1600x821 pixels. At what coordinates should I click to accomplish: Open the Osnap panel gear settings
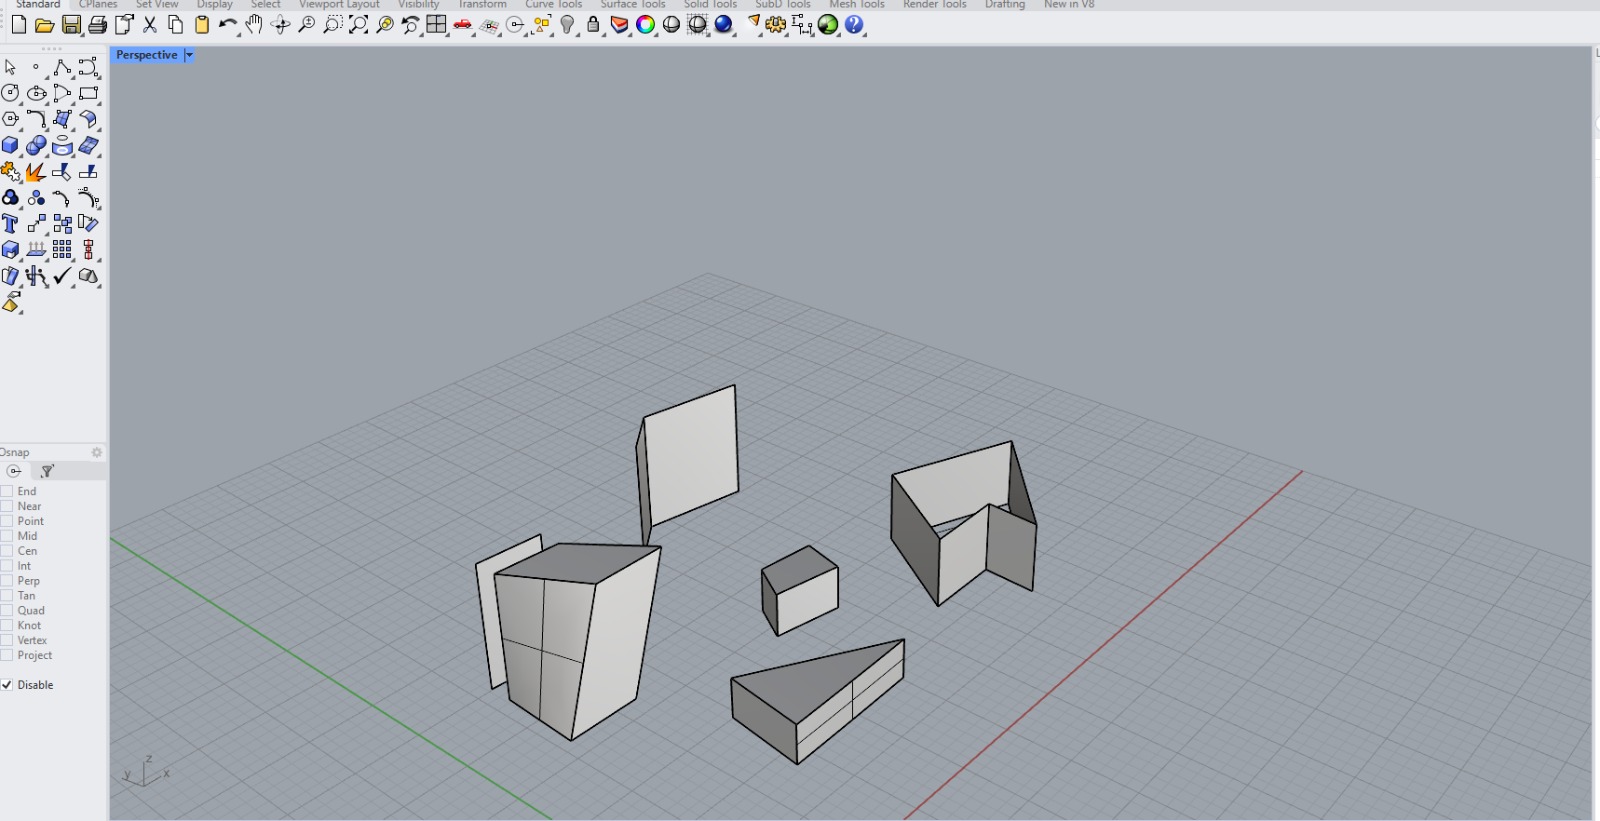[97, 453]
